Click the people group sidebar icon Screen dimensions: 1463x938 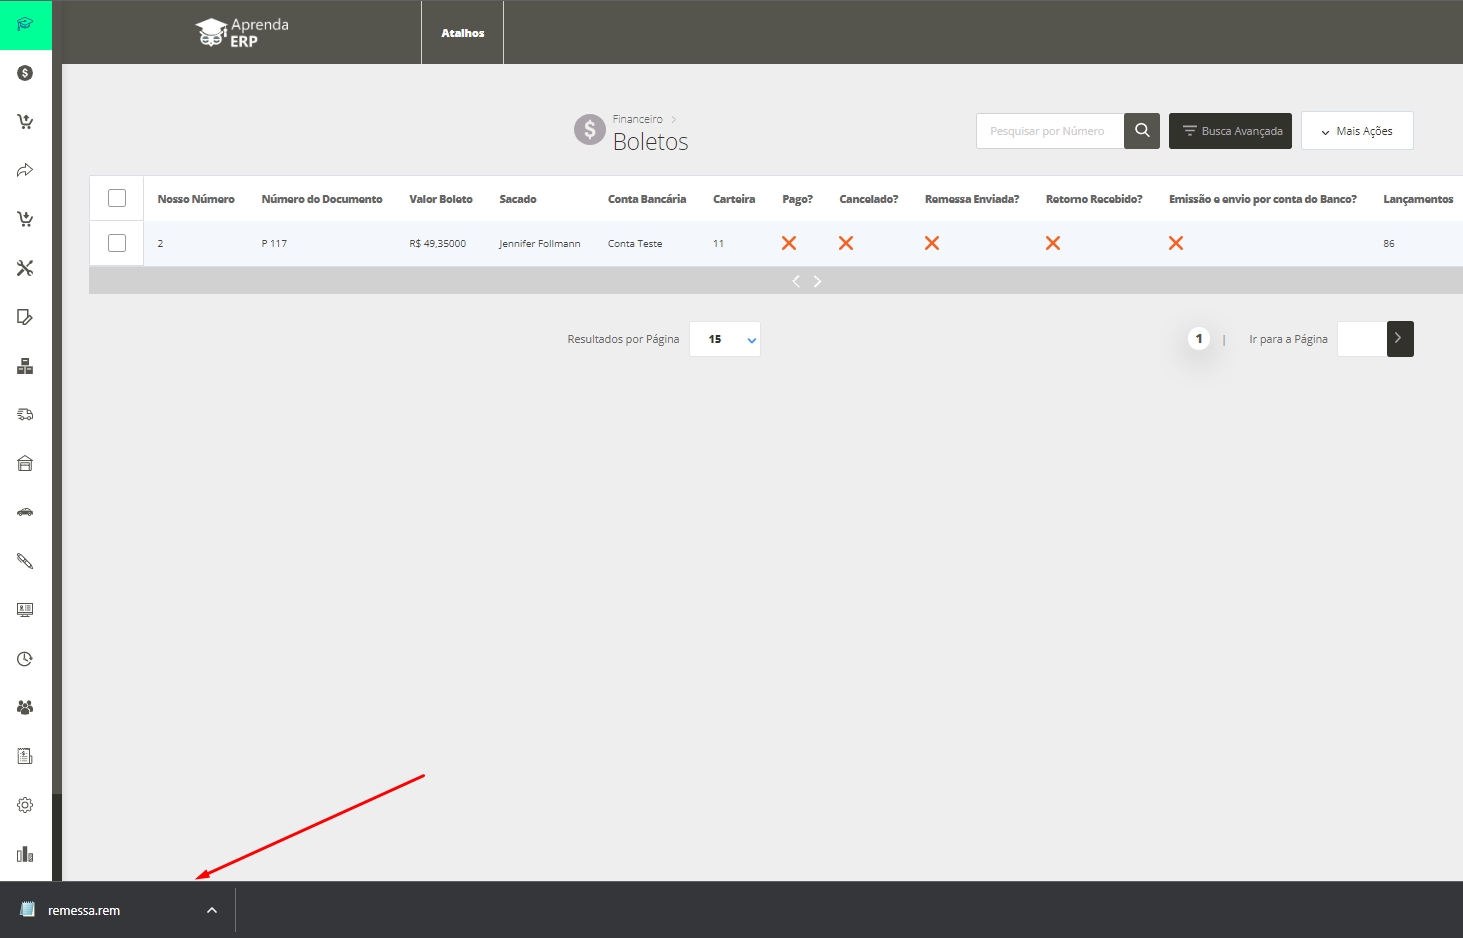pyautogui.click(x=25, y=707)
